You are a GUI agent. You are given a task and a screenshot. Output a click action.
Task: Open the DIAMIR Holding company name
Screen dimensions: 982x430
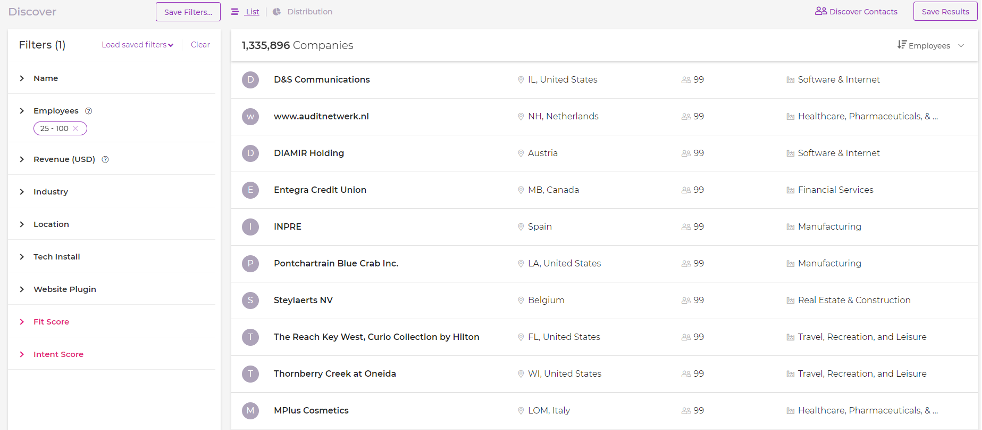309,153
